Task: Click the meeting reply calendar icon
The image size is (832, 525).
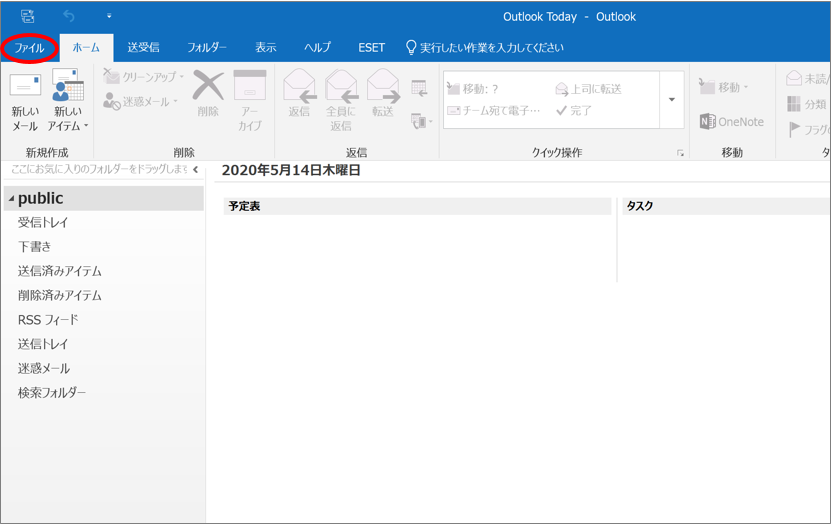Action: [419, 88]
